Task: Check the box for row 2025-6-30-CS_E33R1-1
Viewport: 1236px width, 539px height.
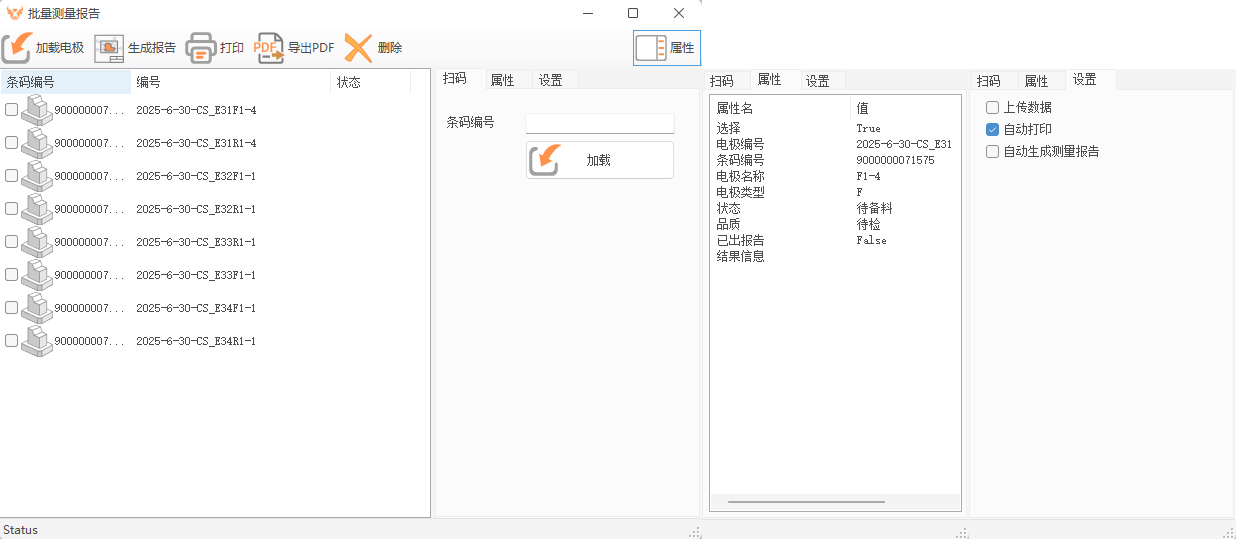Action: [x=11, y=242]
